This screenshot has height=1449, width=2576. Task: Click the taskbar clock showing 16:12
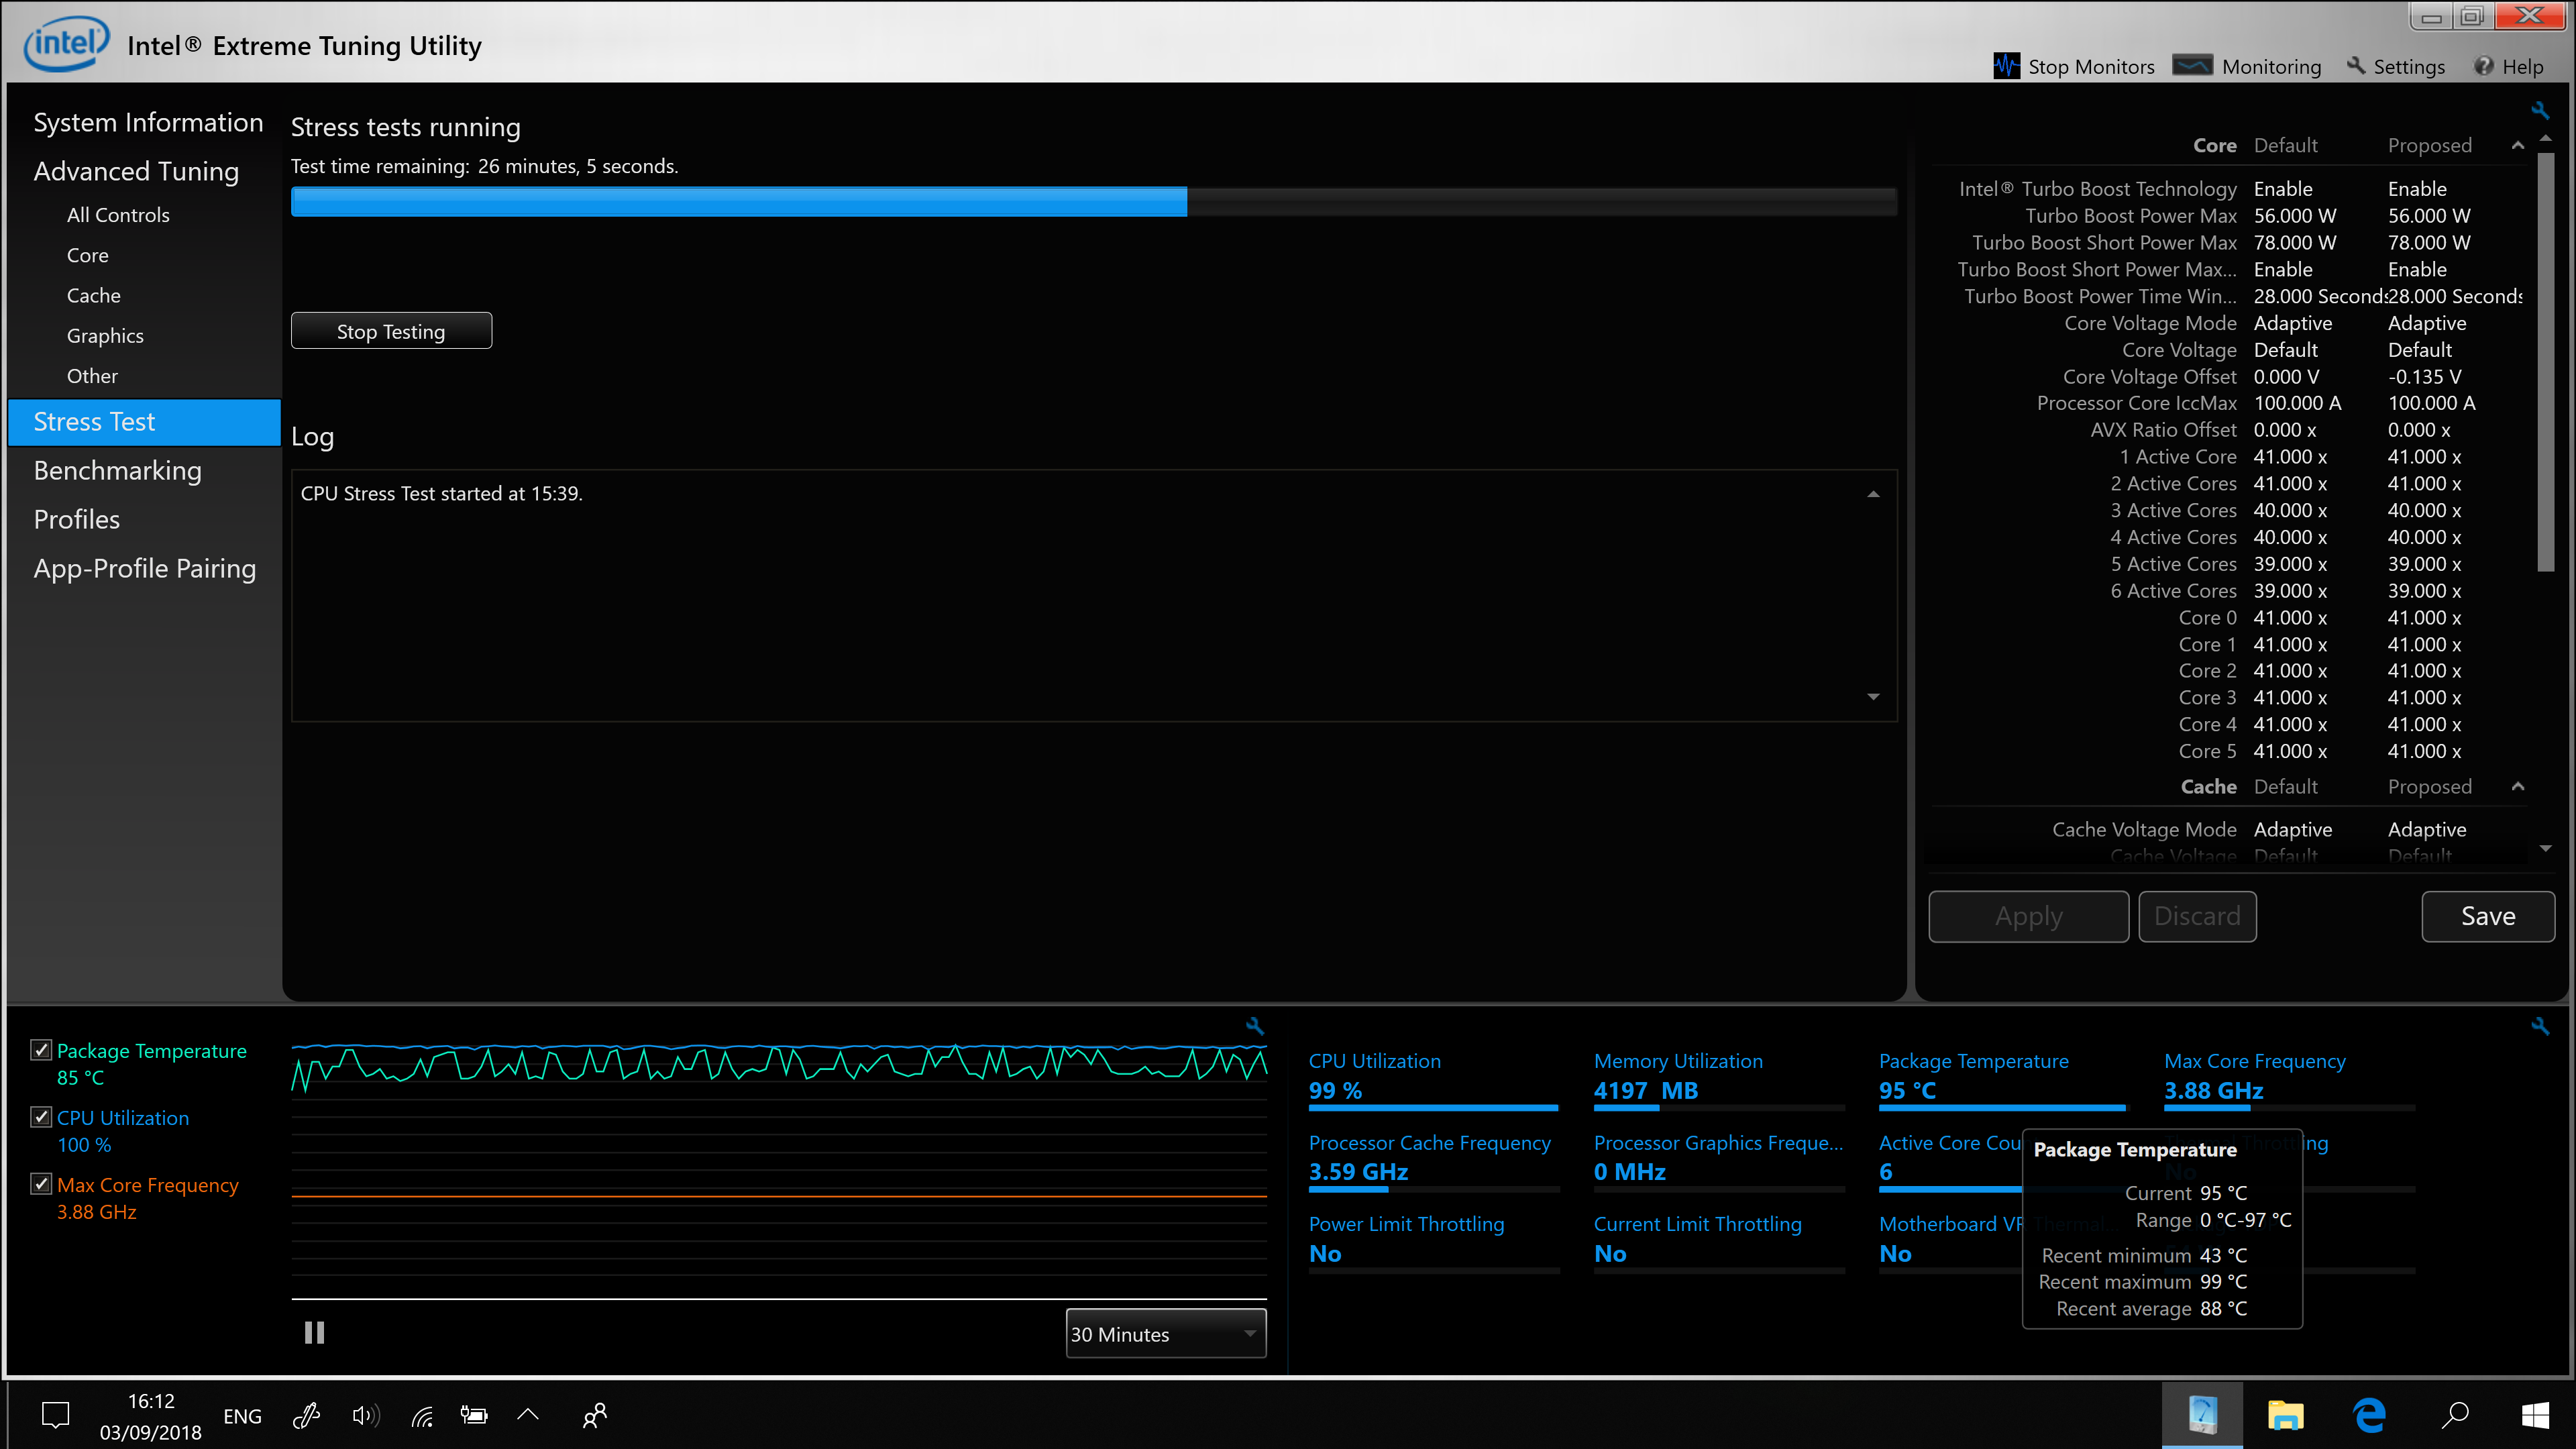tap(151, 1401)
